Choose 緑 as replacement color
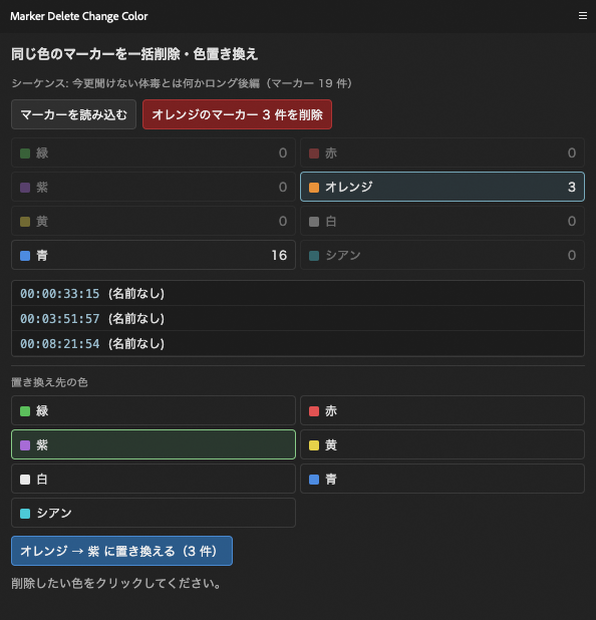The width and height of the screenshot is (596, 620). pos(153,410)
